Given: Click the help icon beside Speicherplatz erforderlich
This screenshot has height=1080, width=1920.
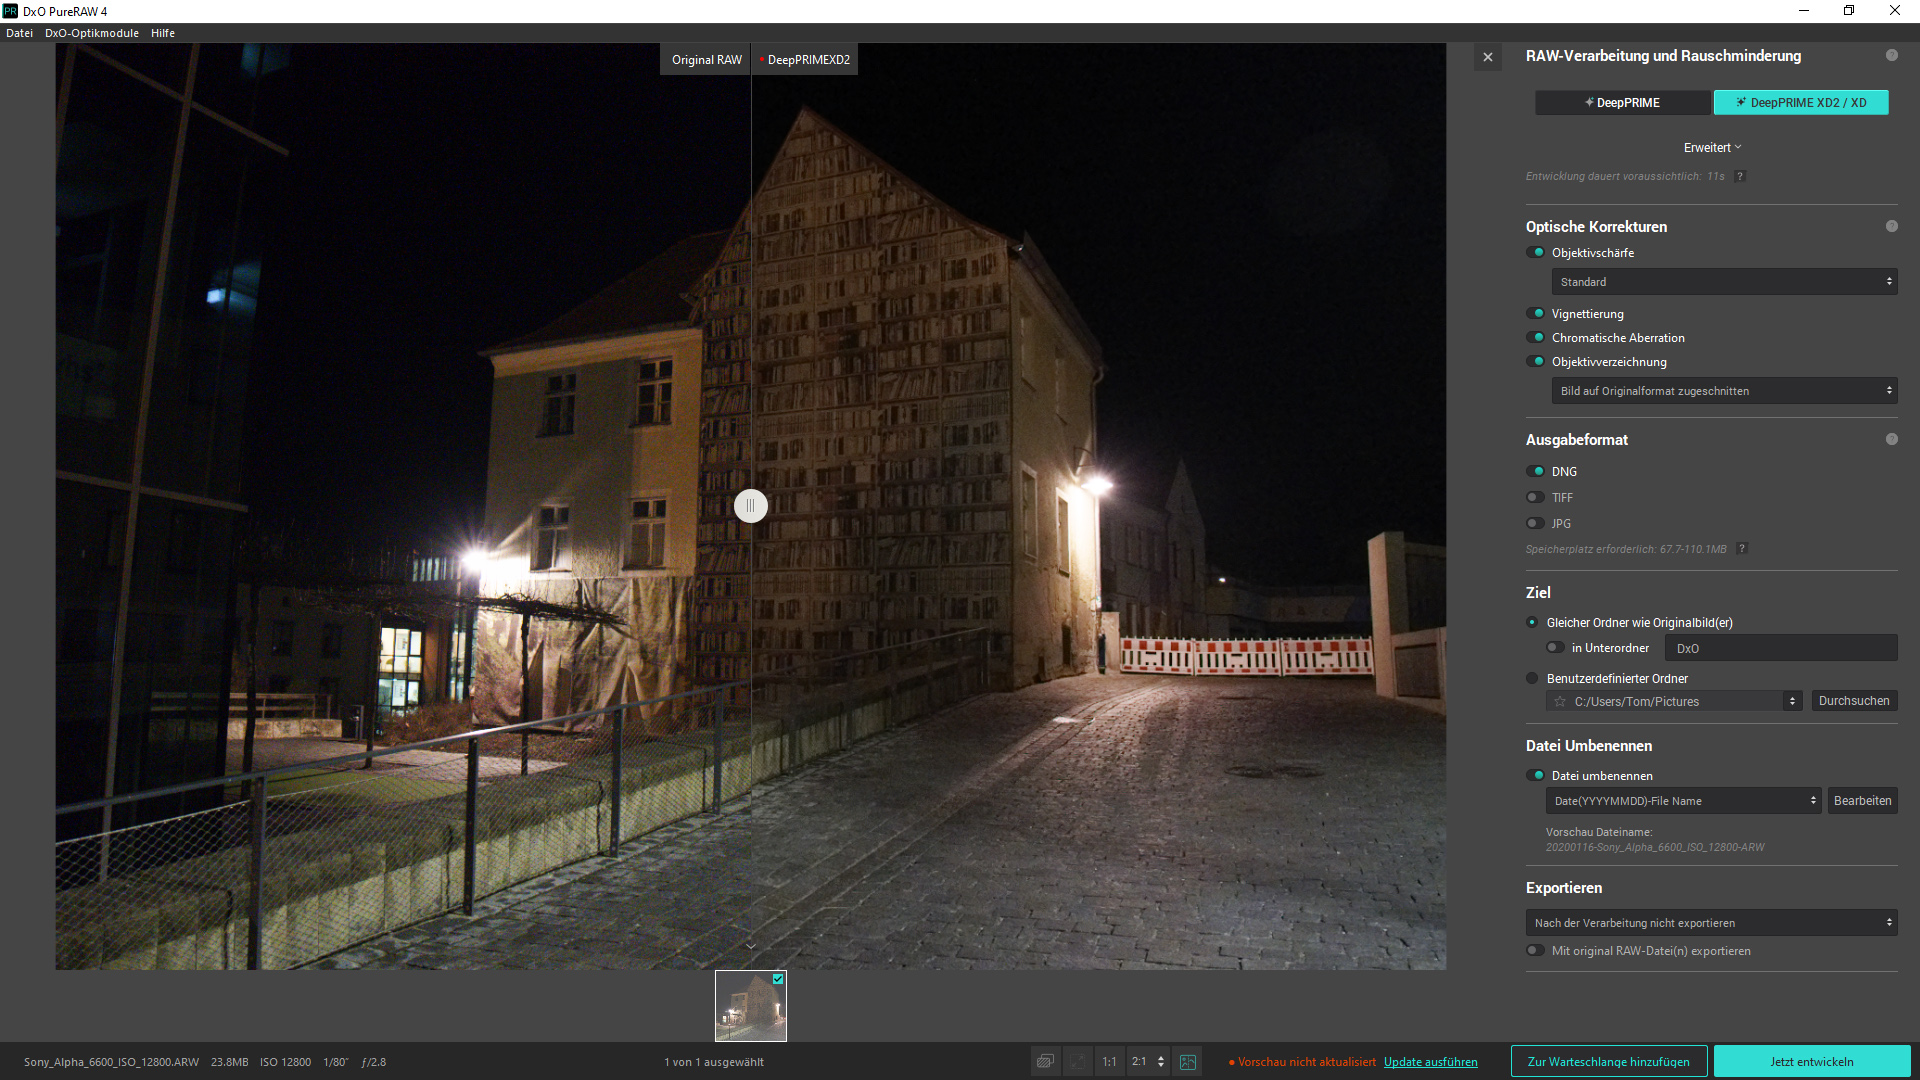Looking at the screenshot, I should coord(1742,549).
